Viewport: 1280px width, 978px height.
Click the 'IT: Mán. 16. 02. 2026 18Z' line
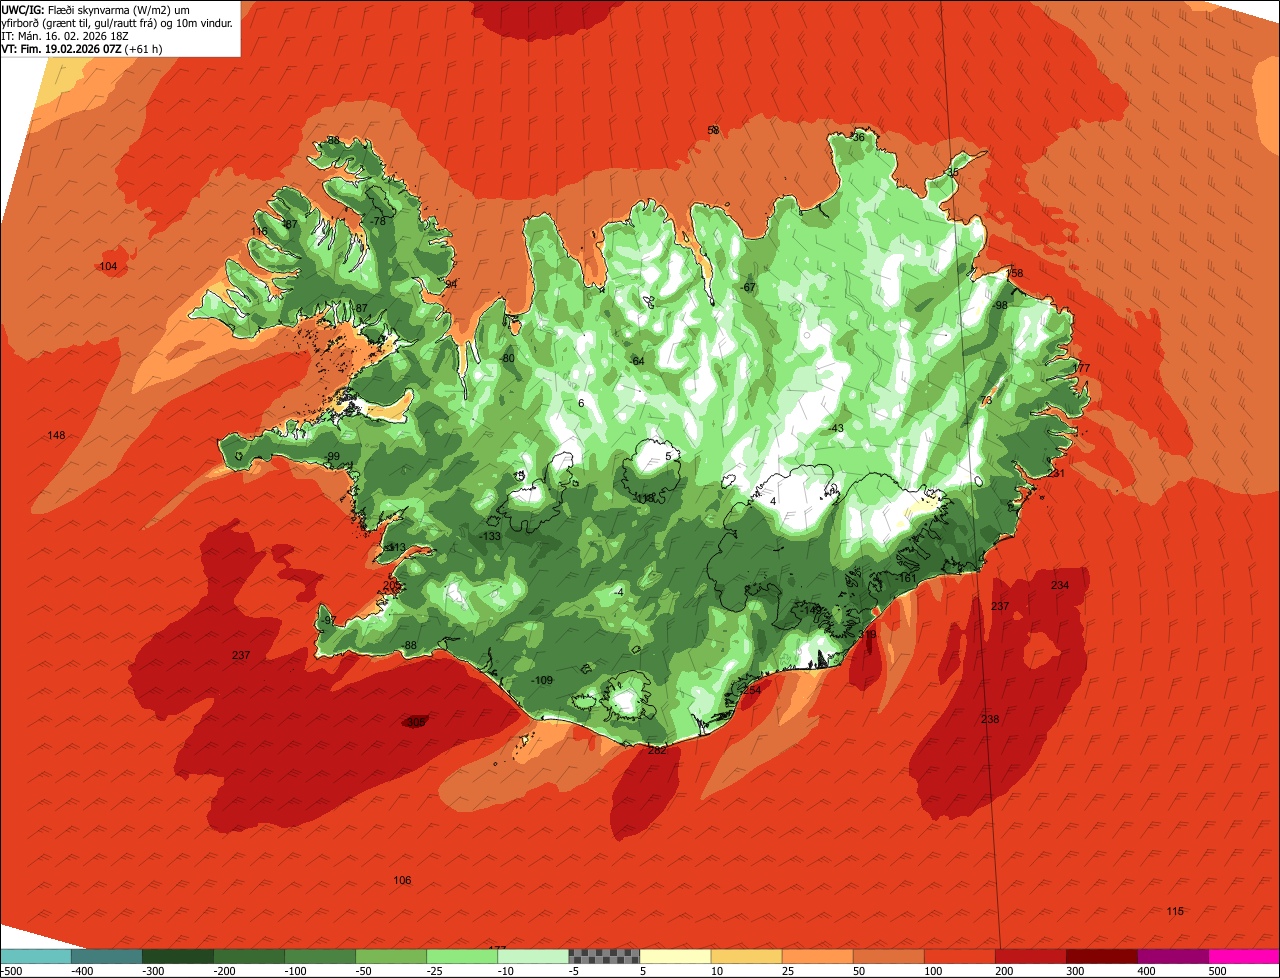[x=64, y=35]
